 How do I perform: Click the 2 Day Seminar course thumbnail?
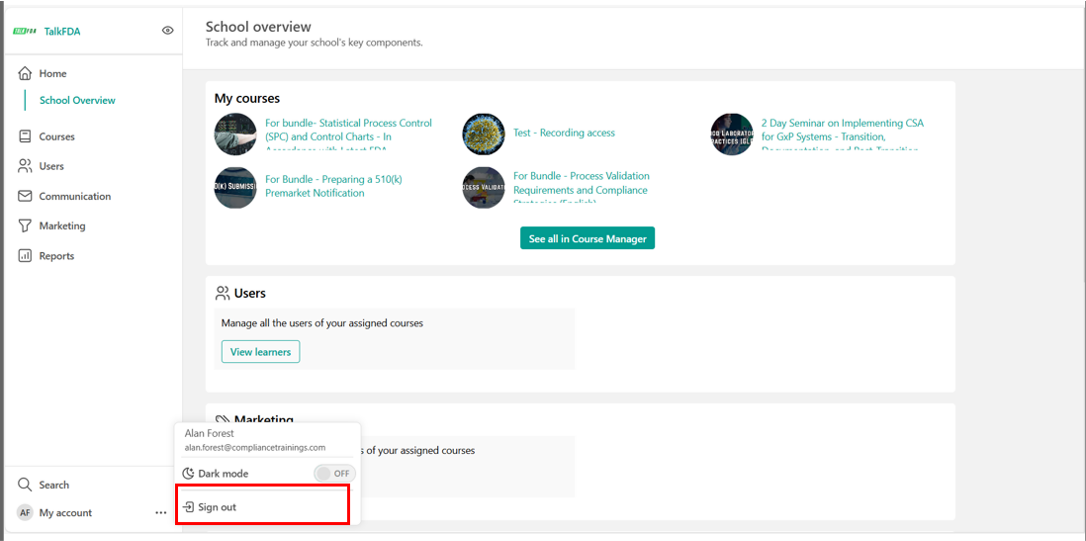coord(732,134)
